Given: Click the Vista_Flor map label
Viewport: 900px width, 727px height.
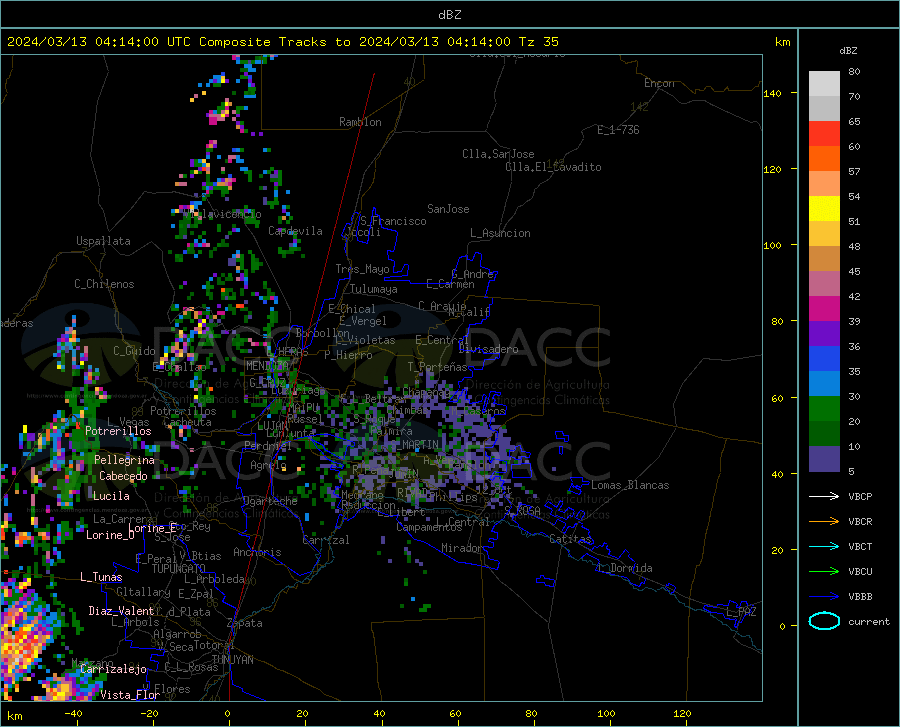Looking at the screenshot, I should (x=130, y=695).
